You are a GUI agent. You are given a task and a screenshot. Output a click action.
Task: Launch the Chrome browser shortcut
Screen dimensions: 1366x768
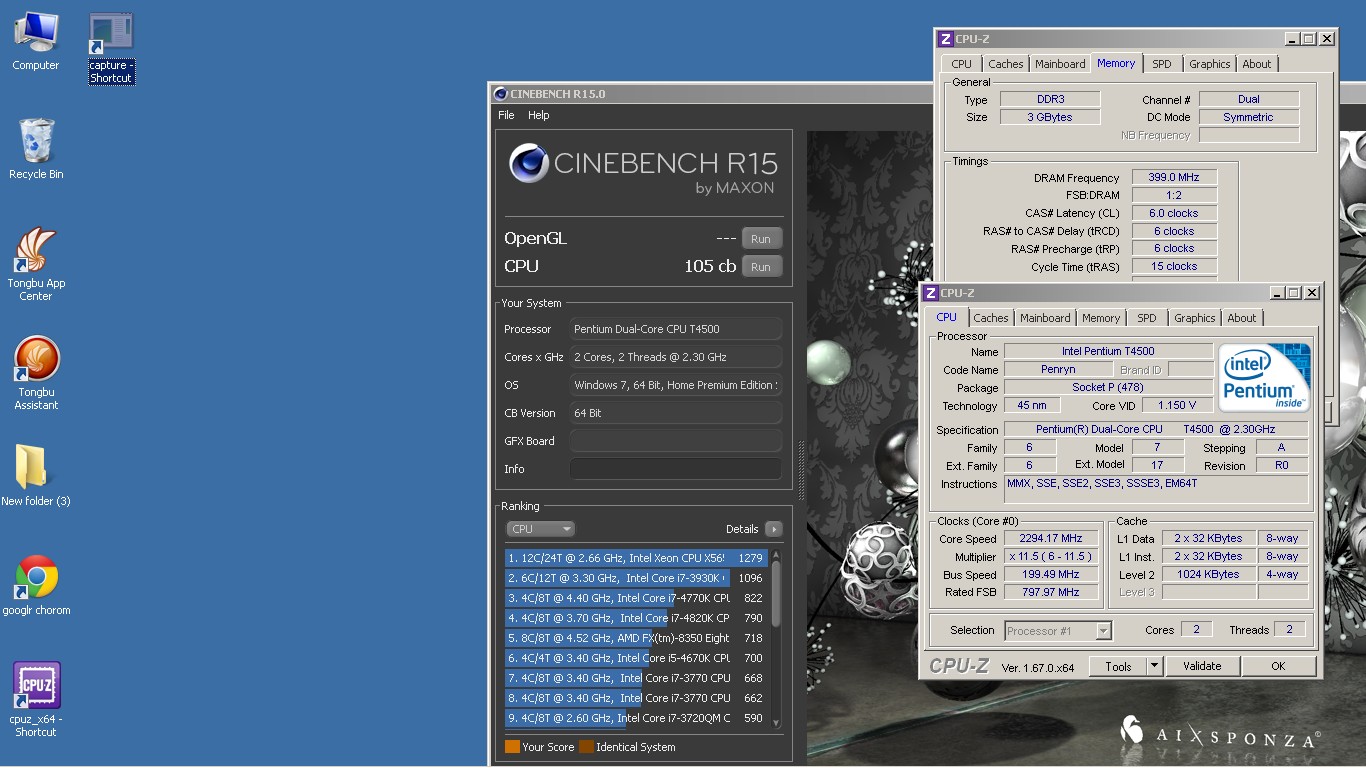click(36, 585)
